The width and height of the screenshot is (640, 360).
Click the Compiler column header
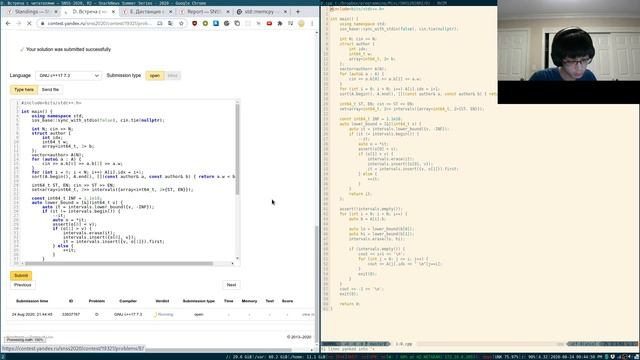pyautogui.click(x=128, y=301)
